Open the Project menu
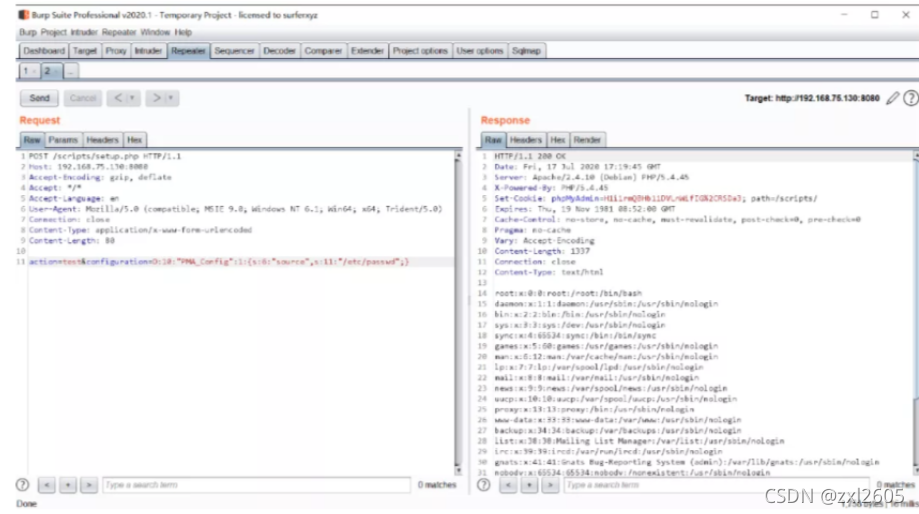919x514 pixels. pos(54,32)
